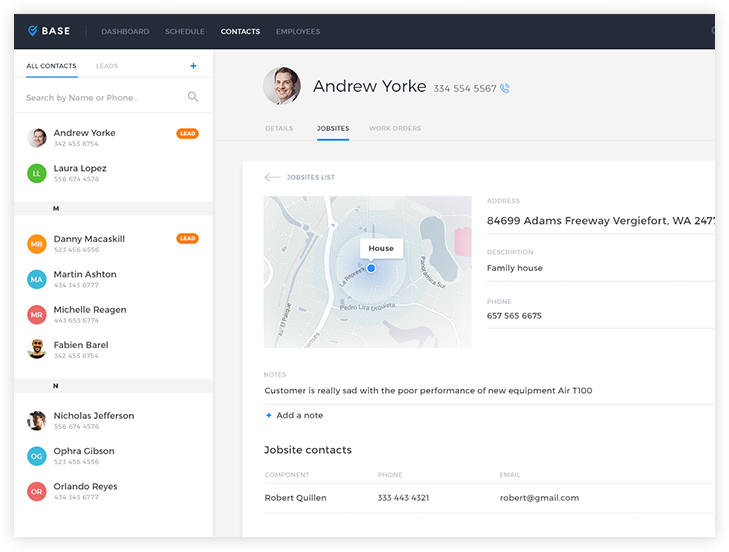Select Martin Ashton in contacts list

(x=85, y=274)
